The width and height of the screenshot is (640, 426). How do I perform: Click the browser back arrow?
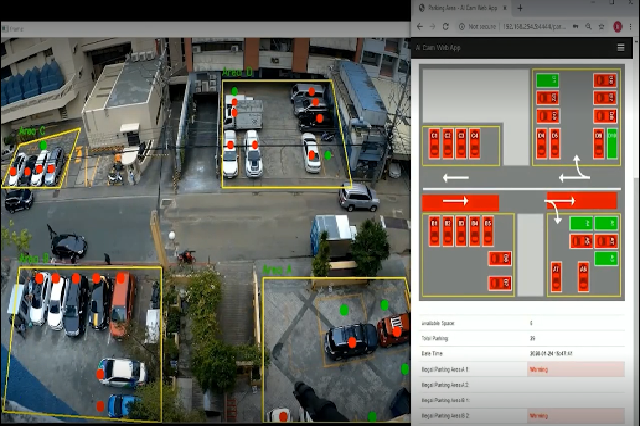click(420, 27)
